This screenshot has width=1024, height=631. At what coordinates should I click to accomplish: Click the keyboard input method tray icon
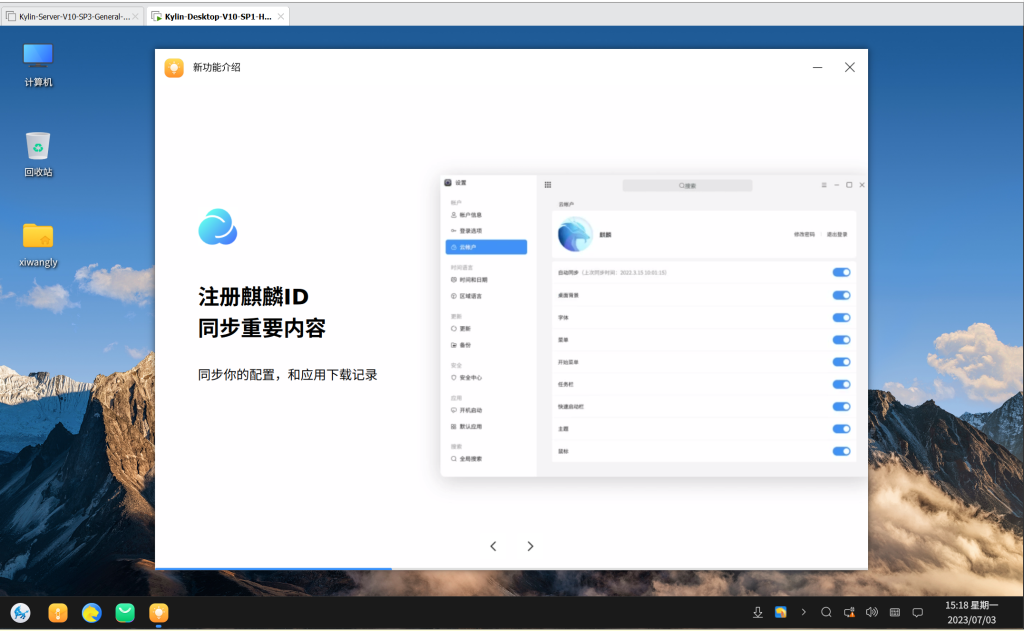click(895, 613)
